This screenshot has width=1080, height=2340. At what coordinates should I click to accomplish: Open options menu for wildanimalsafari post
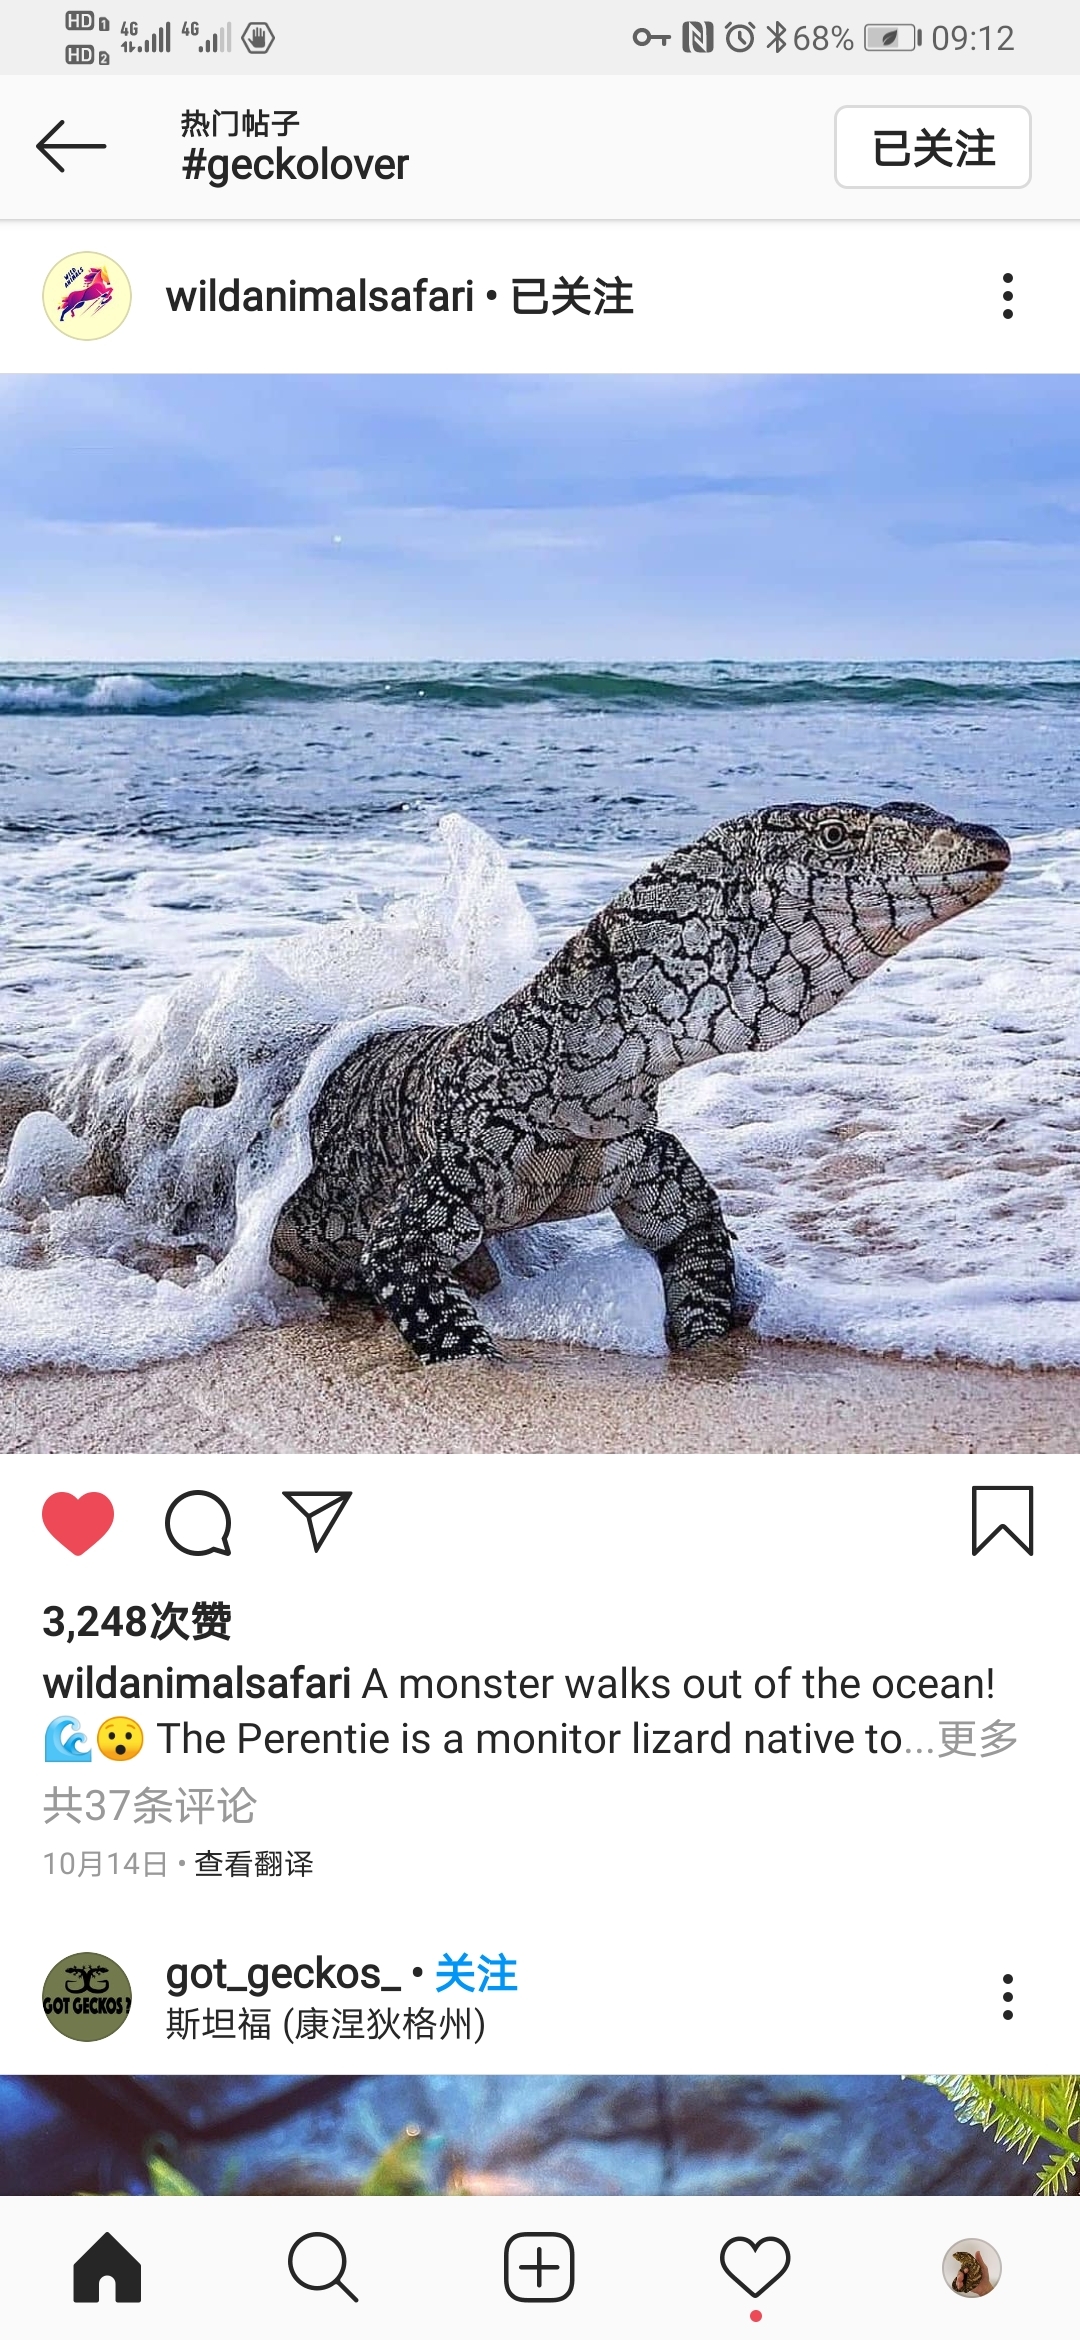[1007, 296]
